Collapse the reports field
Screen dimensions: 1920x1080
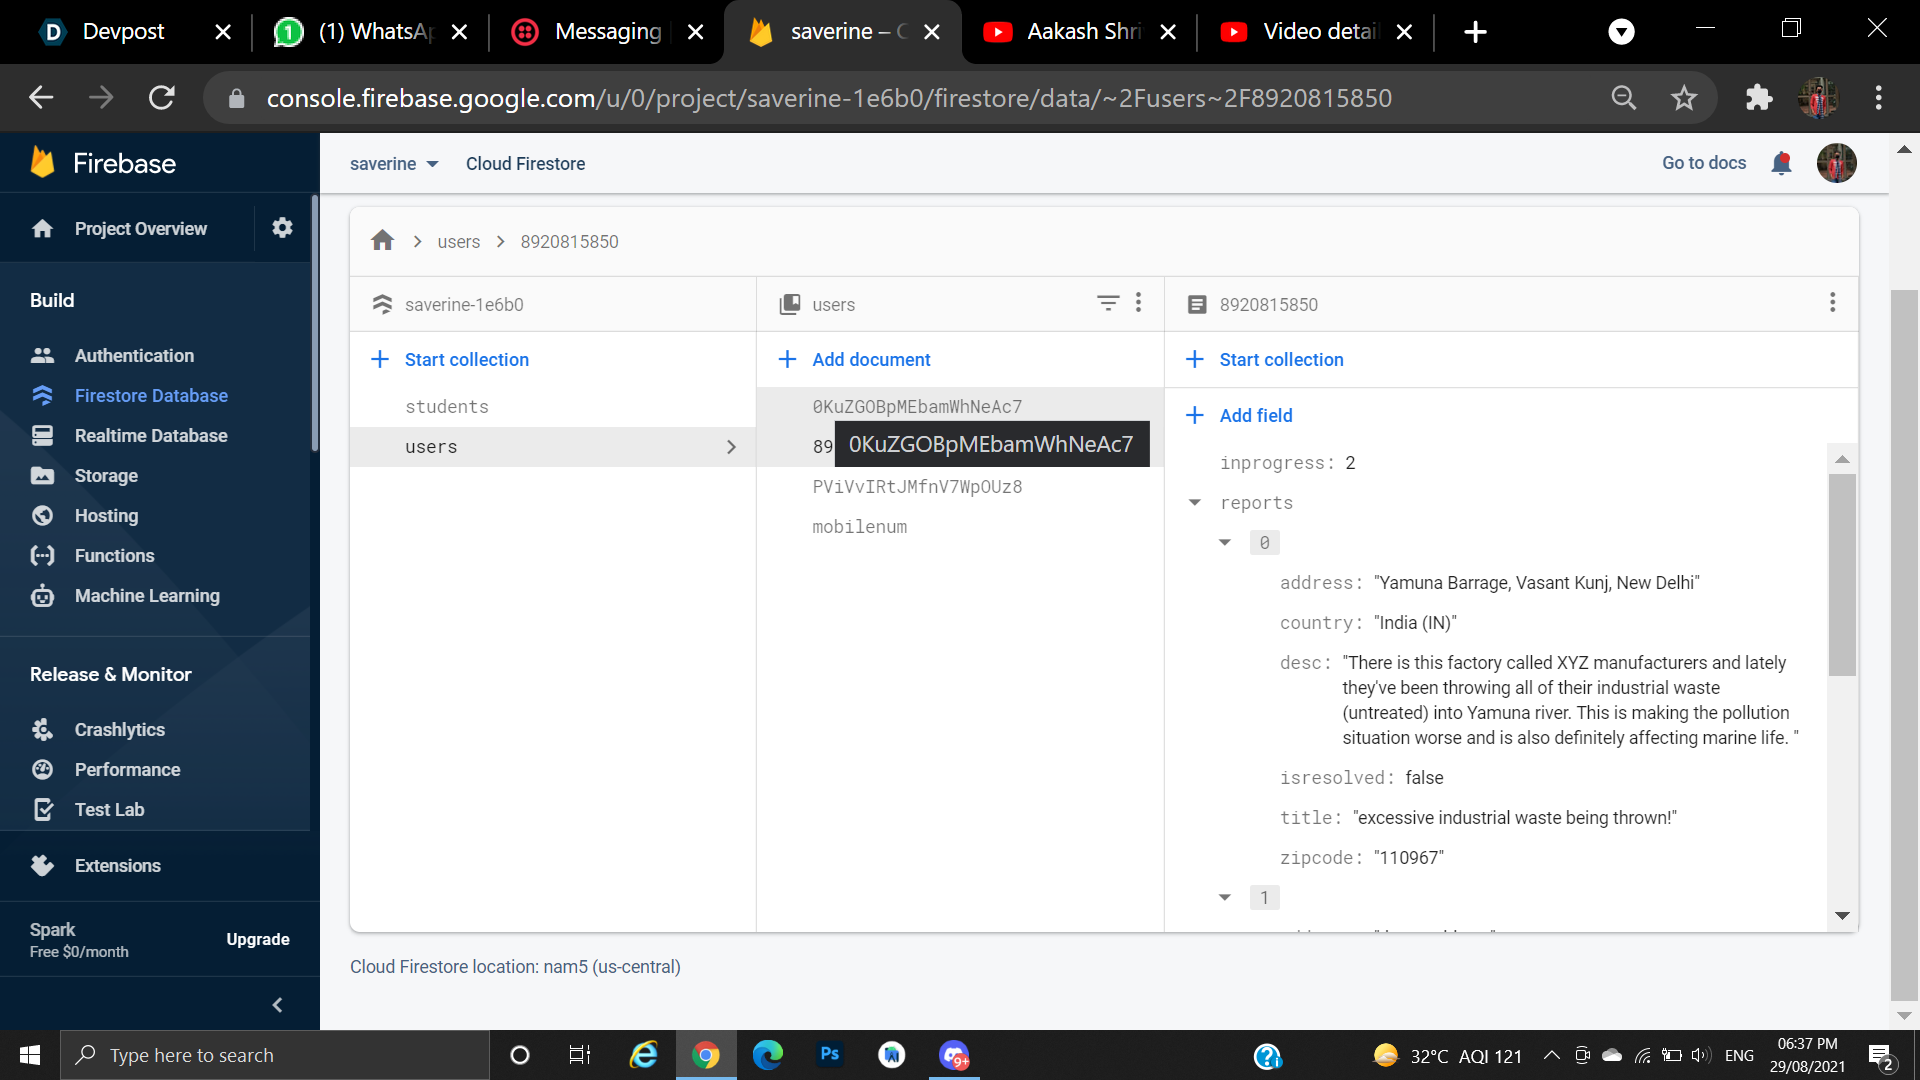tap(1194, 503)
